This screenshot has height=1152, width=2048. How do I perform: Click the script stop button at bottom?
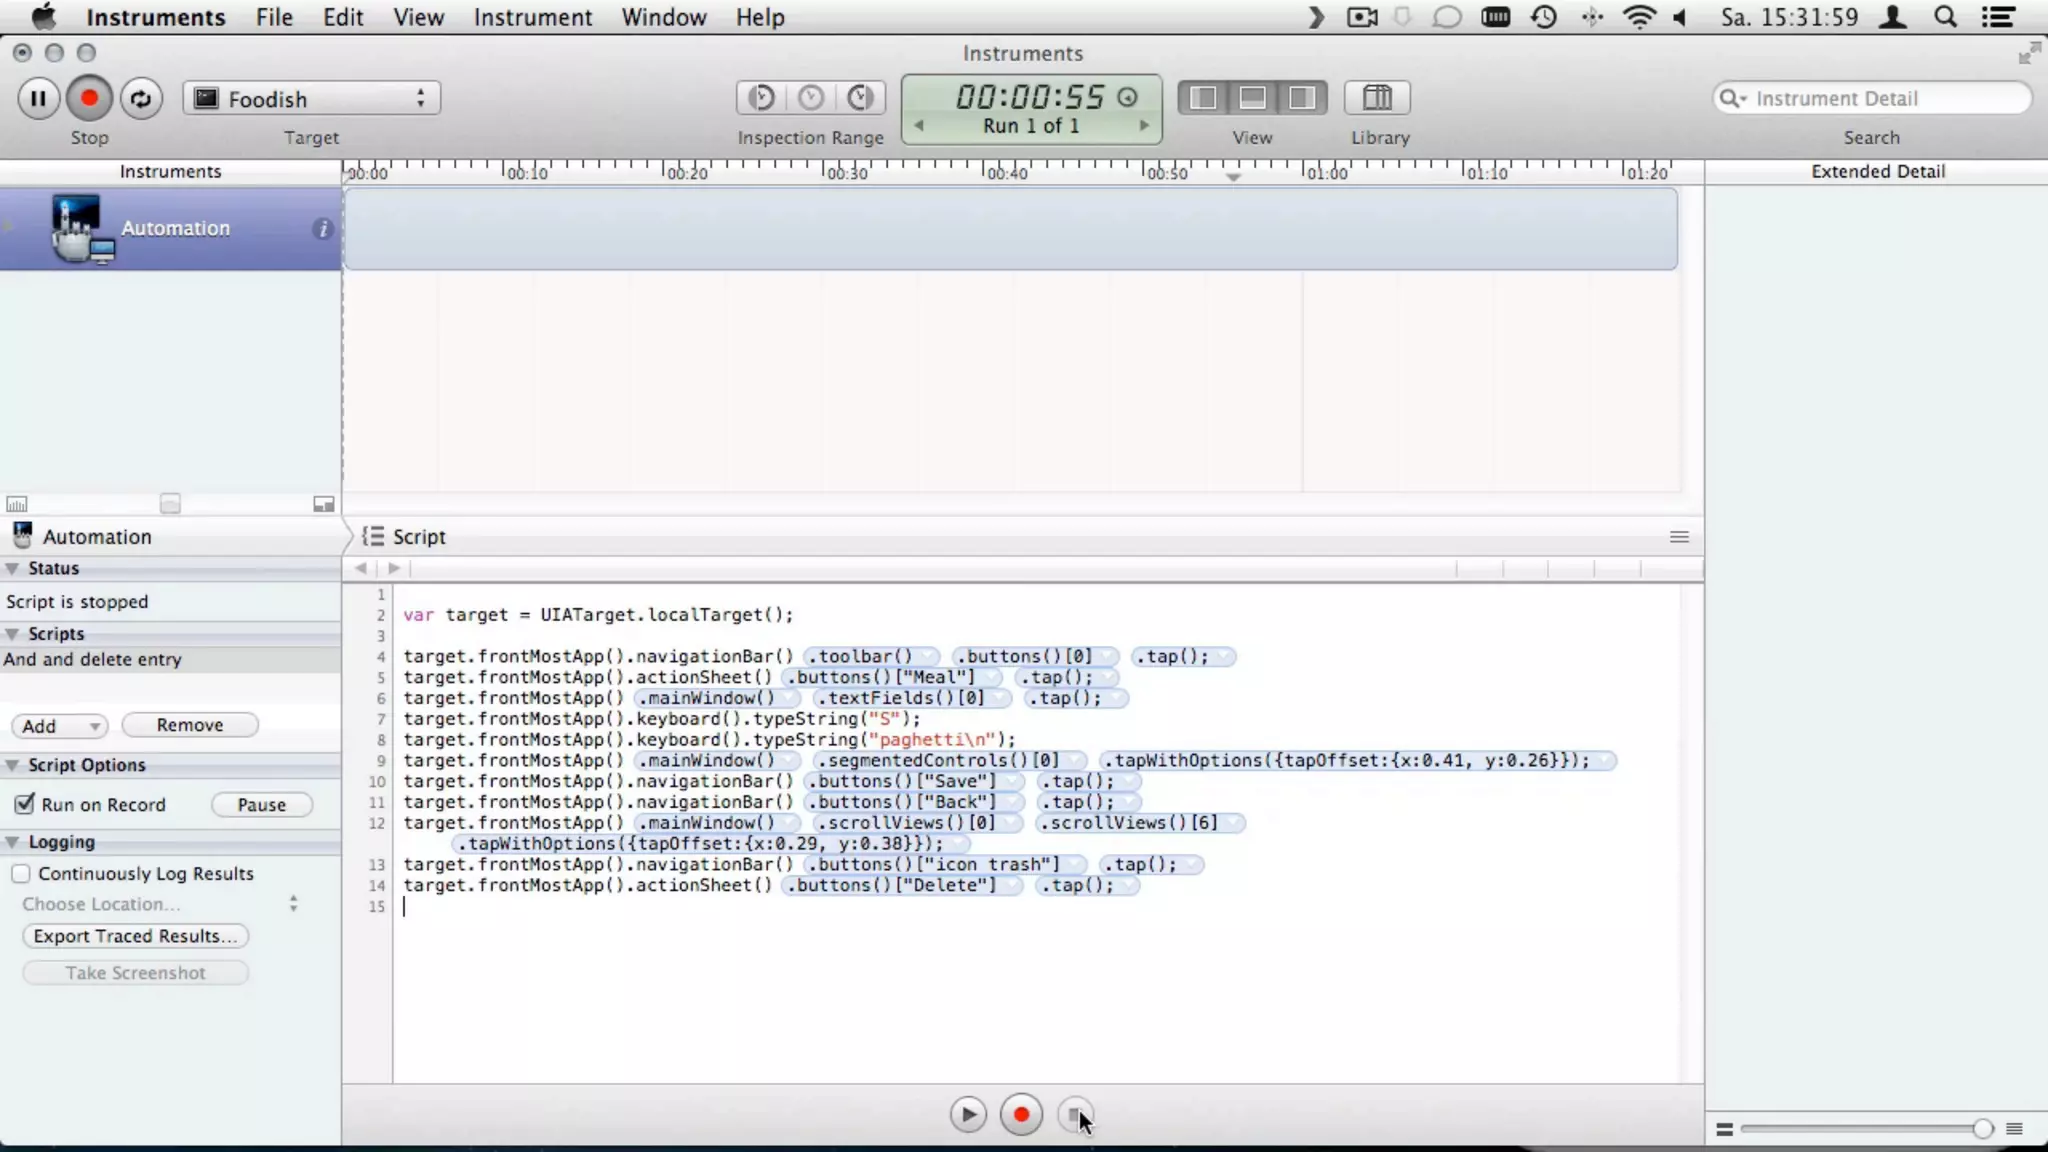pos(1075,1114)
